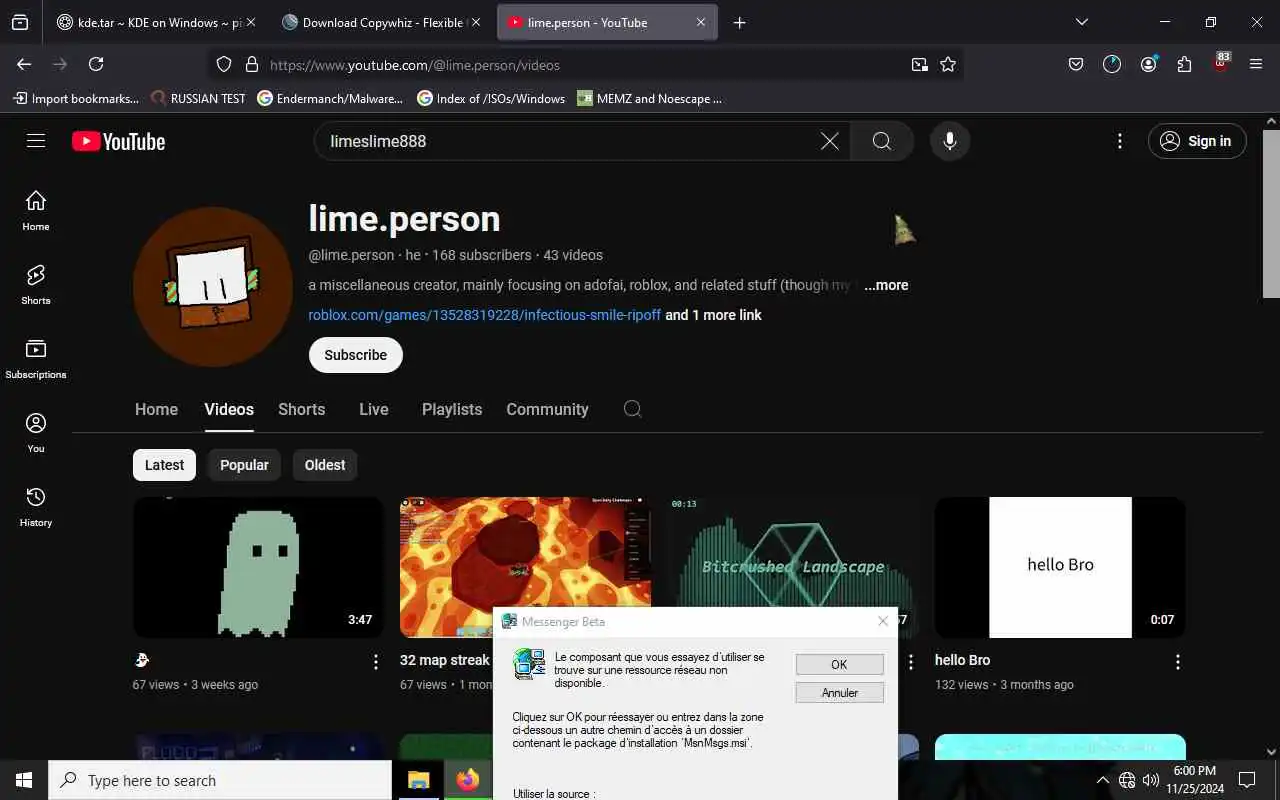
Task: Open Shorts in the sidebar
Action: (36, 285)
